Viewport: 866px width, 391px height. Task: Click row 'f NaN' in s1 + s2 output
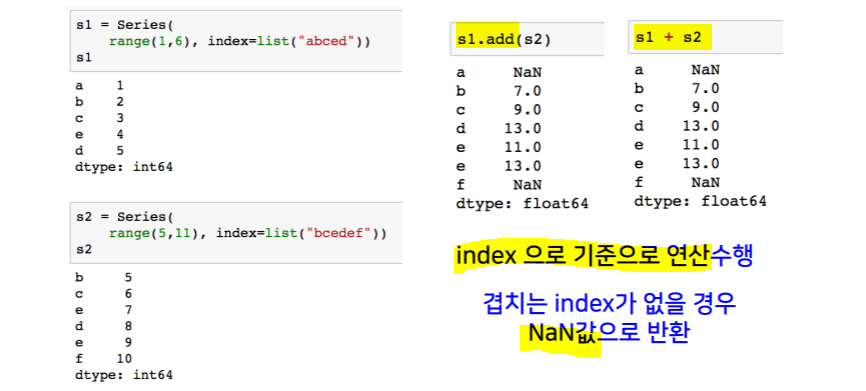tap(677, 182)
